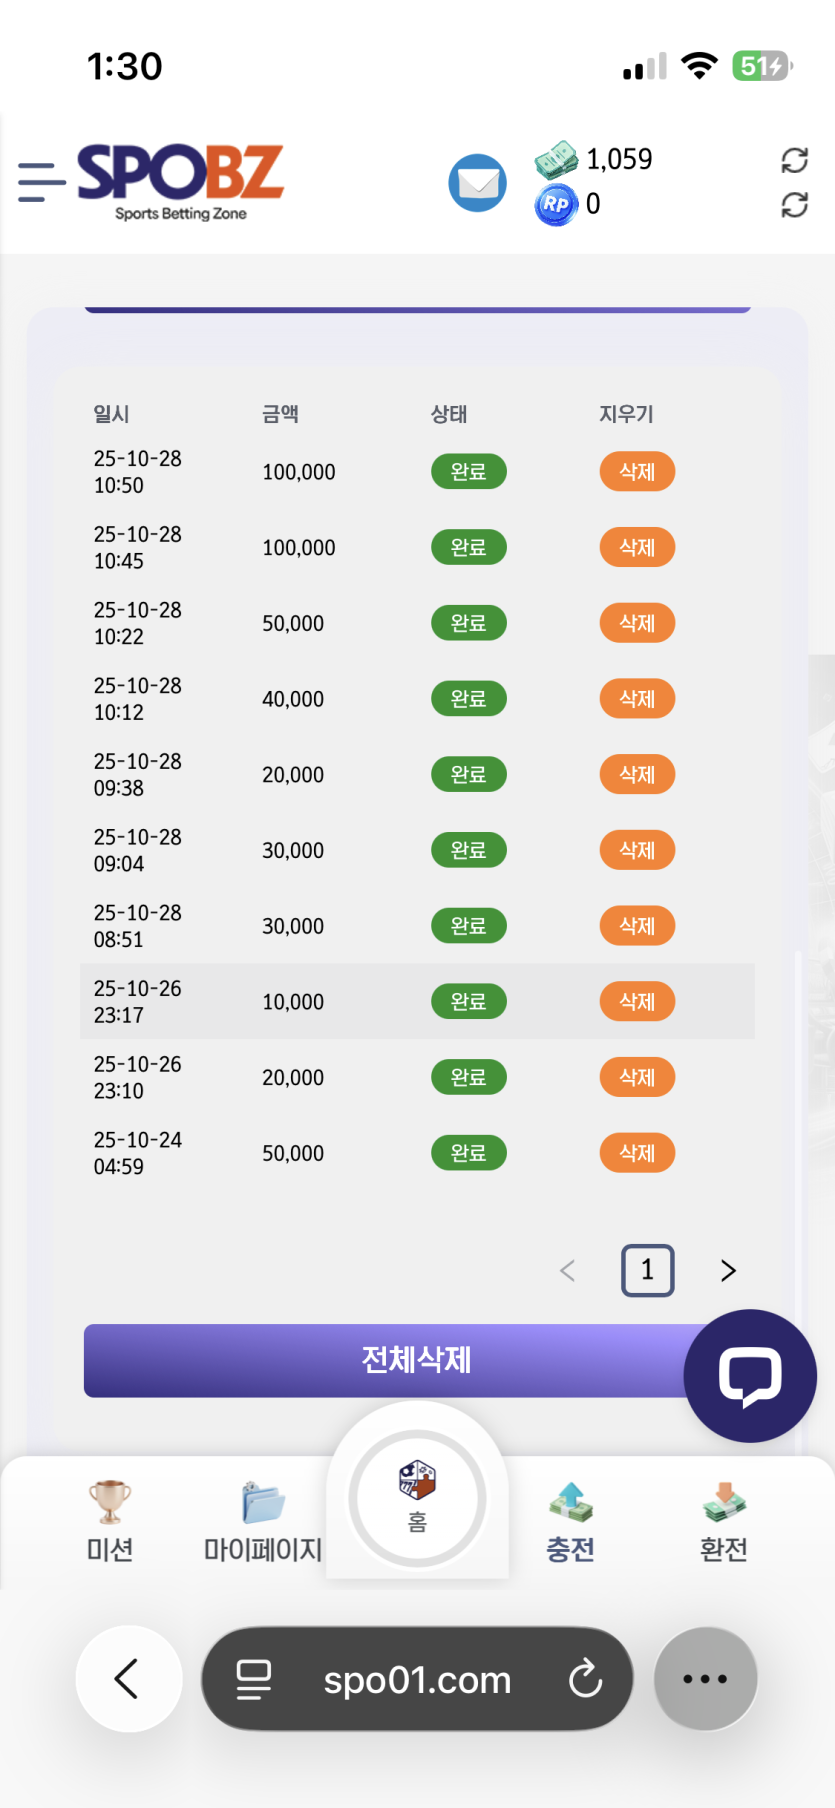Go back in the browser
The width and height of the screenshot is (835, 1808).
point(128,1679)
